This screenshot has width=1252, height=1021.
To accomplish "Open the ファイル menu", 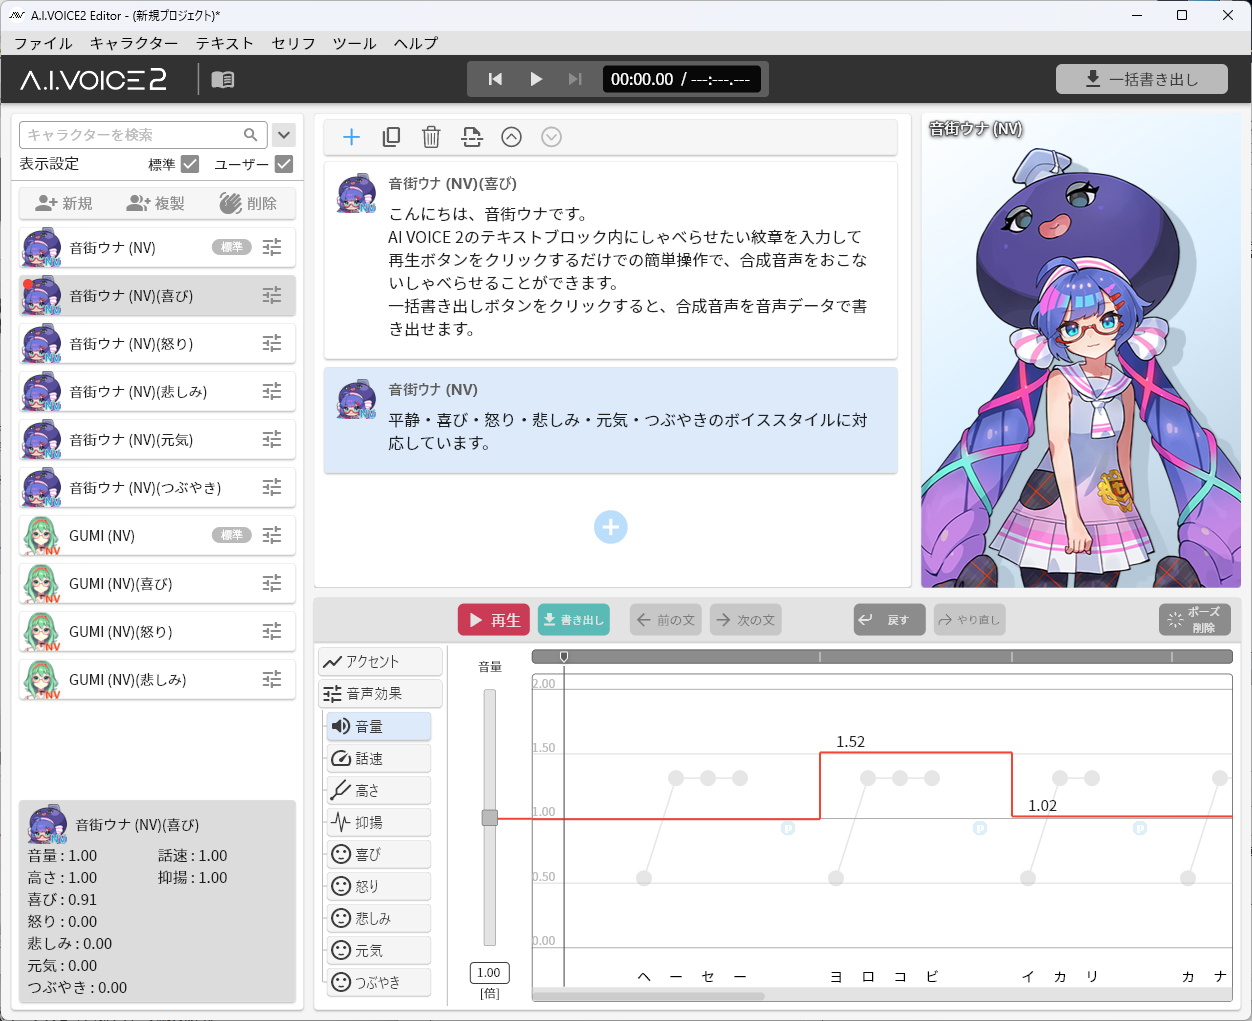I will pyautogui.click(x=43, y=43).
